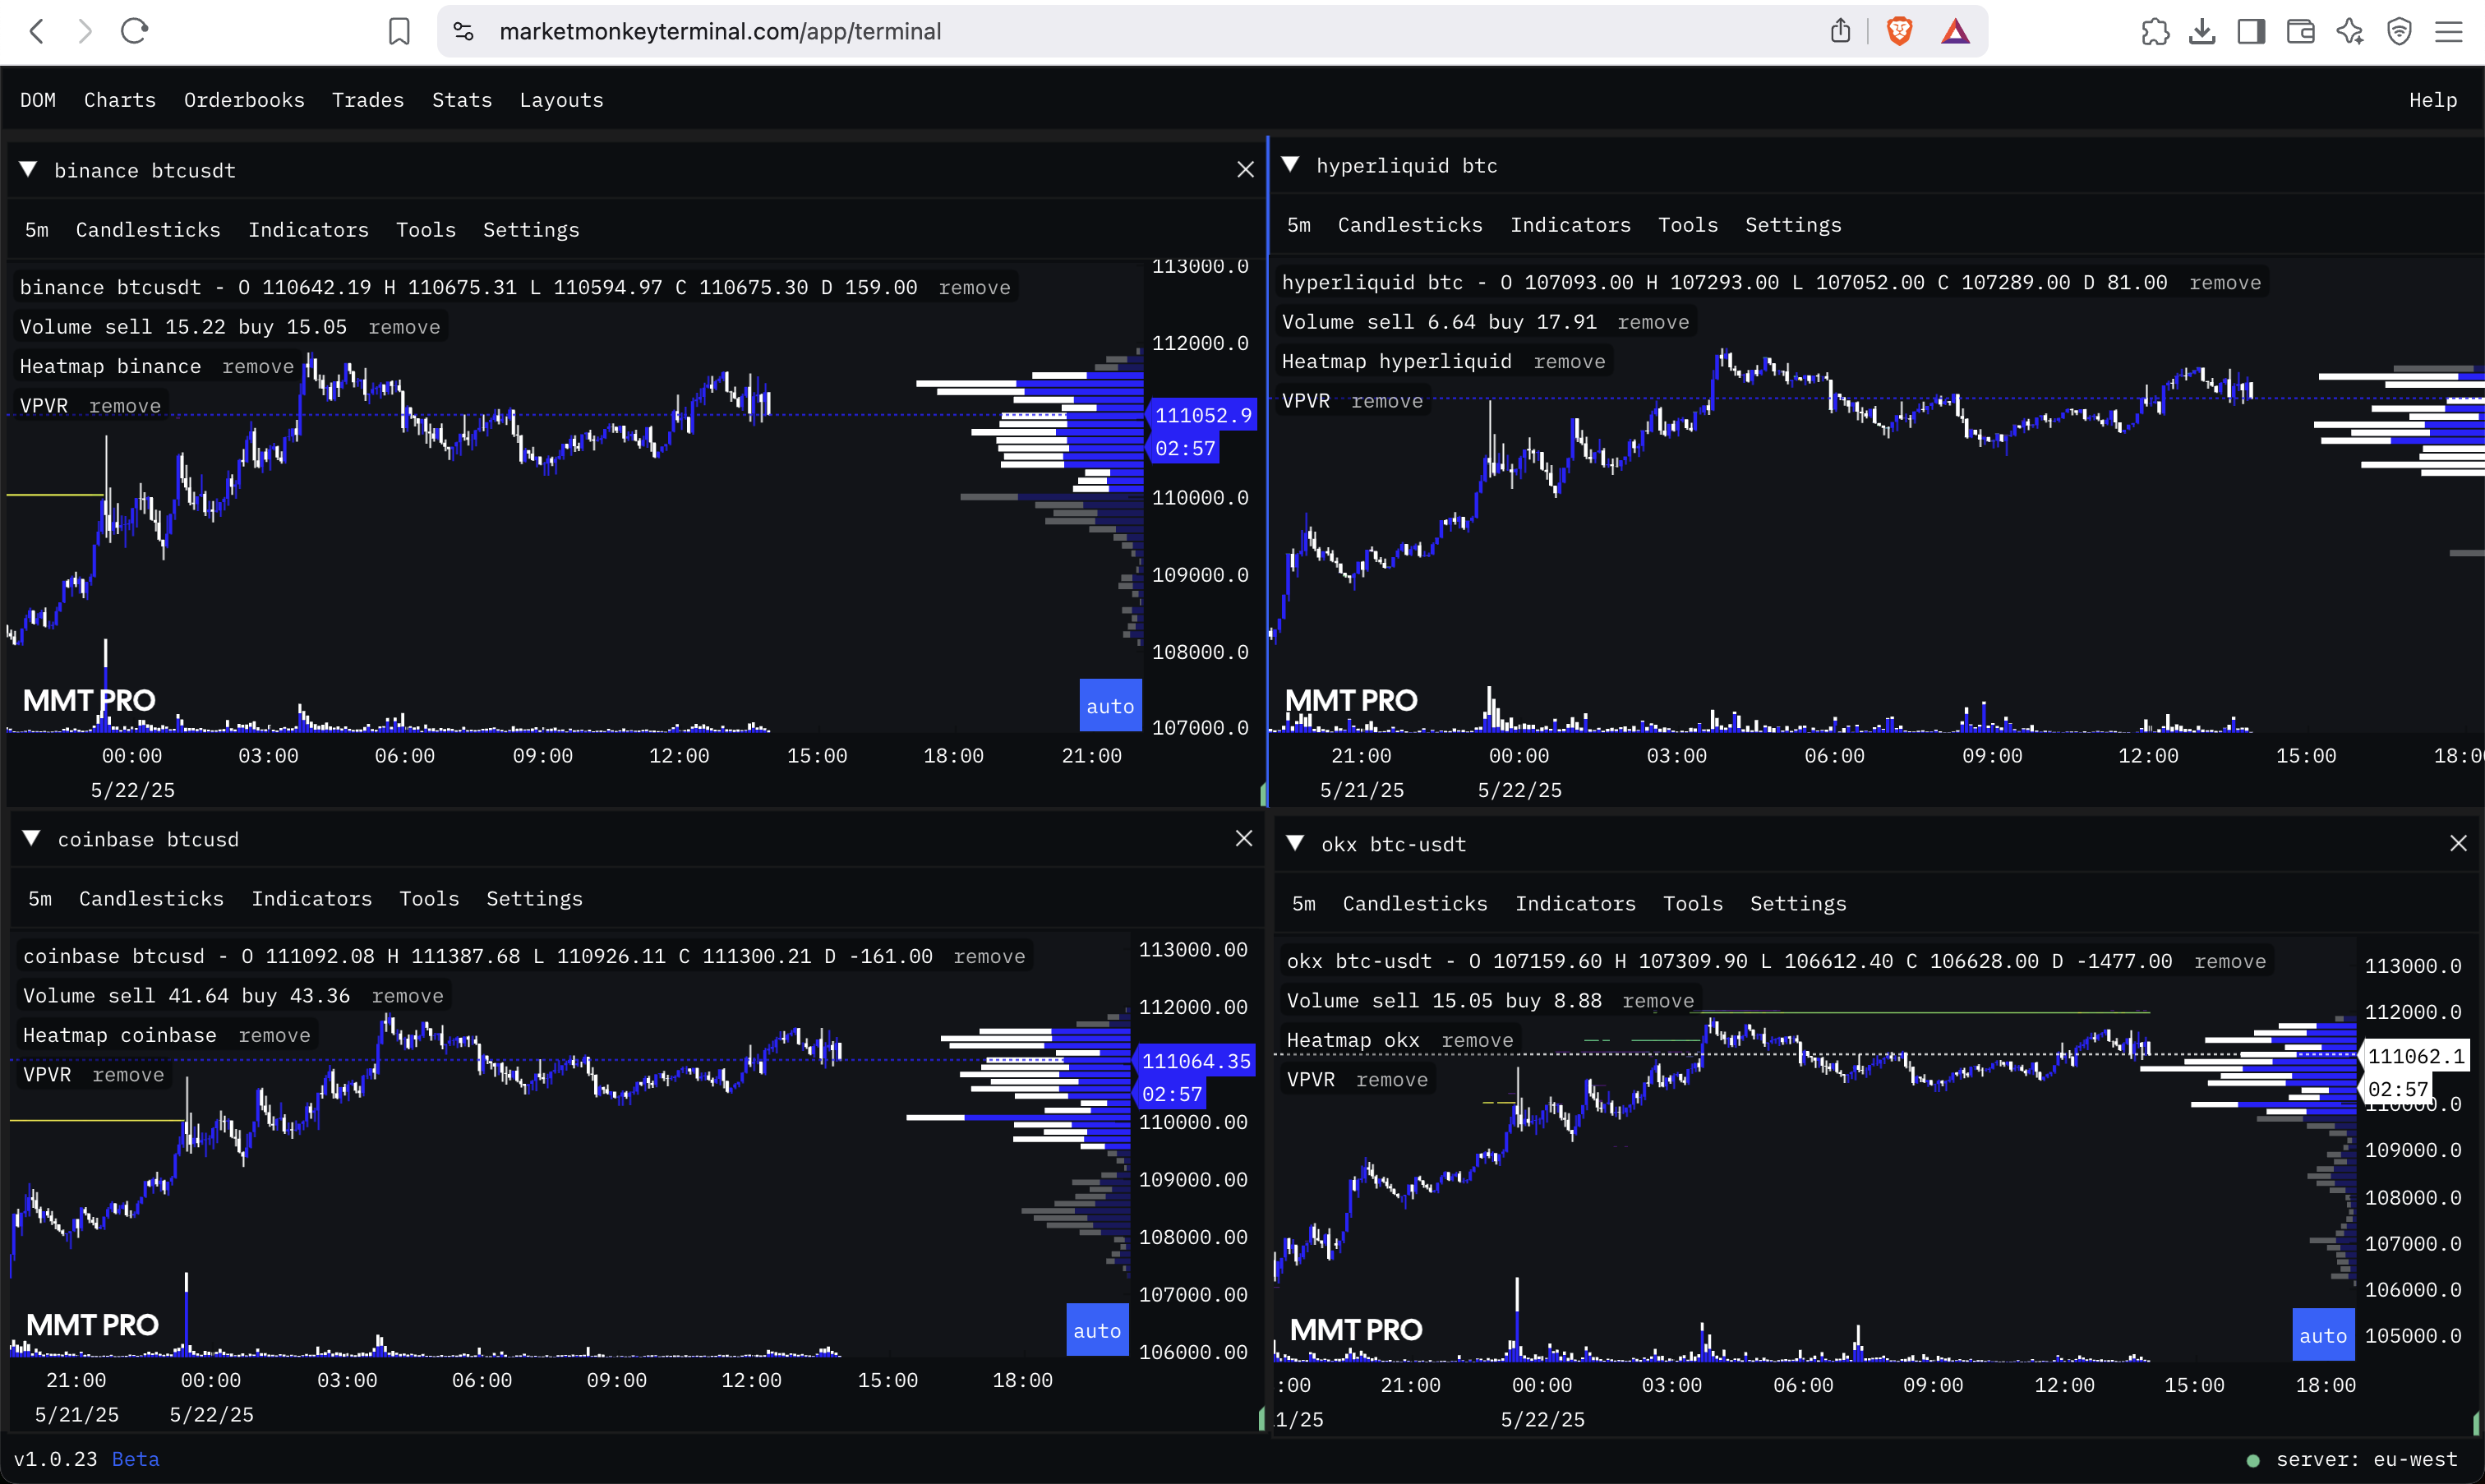
Task: Click the 111052.9 price marker on binance
Action: tap(1202, 415)
